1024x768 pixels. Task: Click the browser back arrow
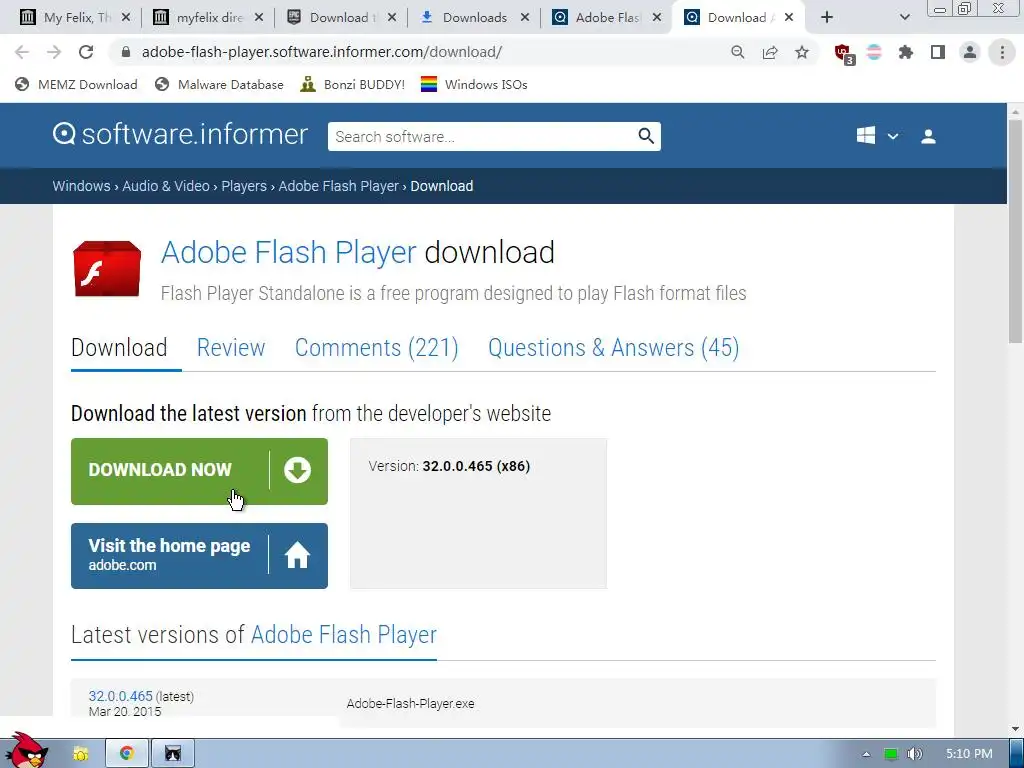click(x=22, y=52)
